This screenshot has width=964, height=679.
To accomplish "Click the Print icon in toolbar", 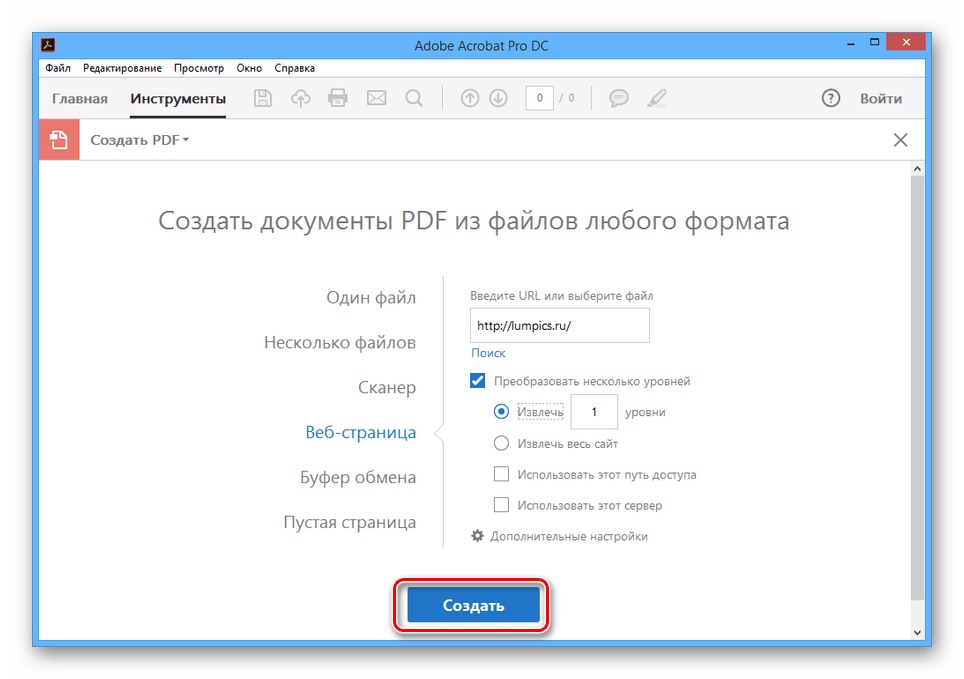I will 338,98.
